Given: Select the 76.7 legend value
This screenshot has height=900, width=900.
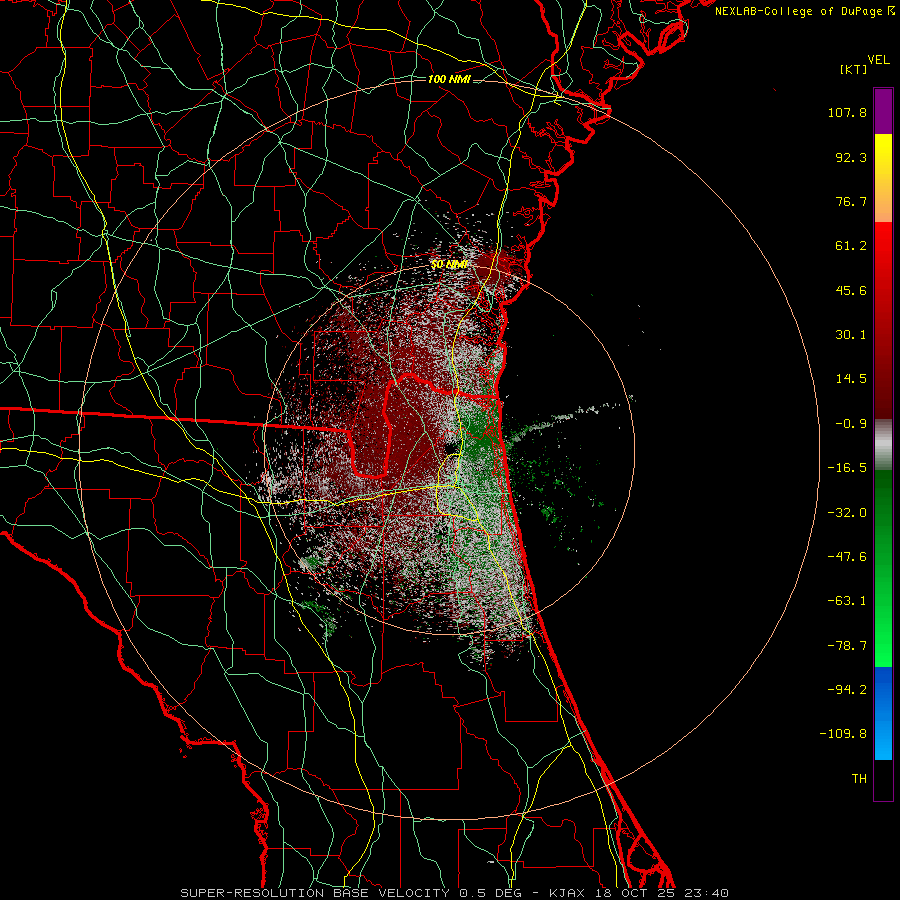Looking at the screenshot, I should click(851, 201).
